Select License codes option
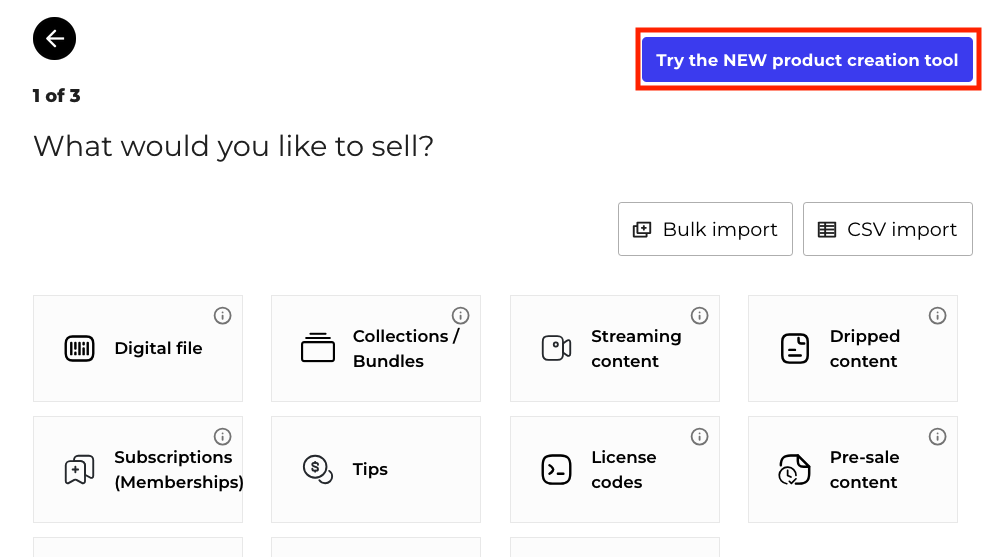1004x557 pixels. click(x=615, y=470)
